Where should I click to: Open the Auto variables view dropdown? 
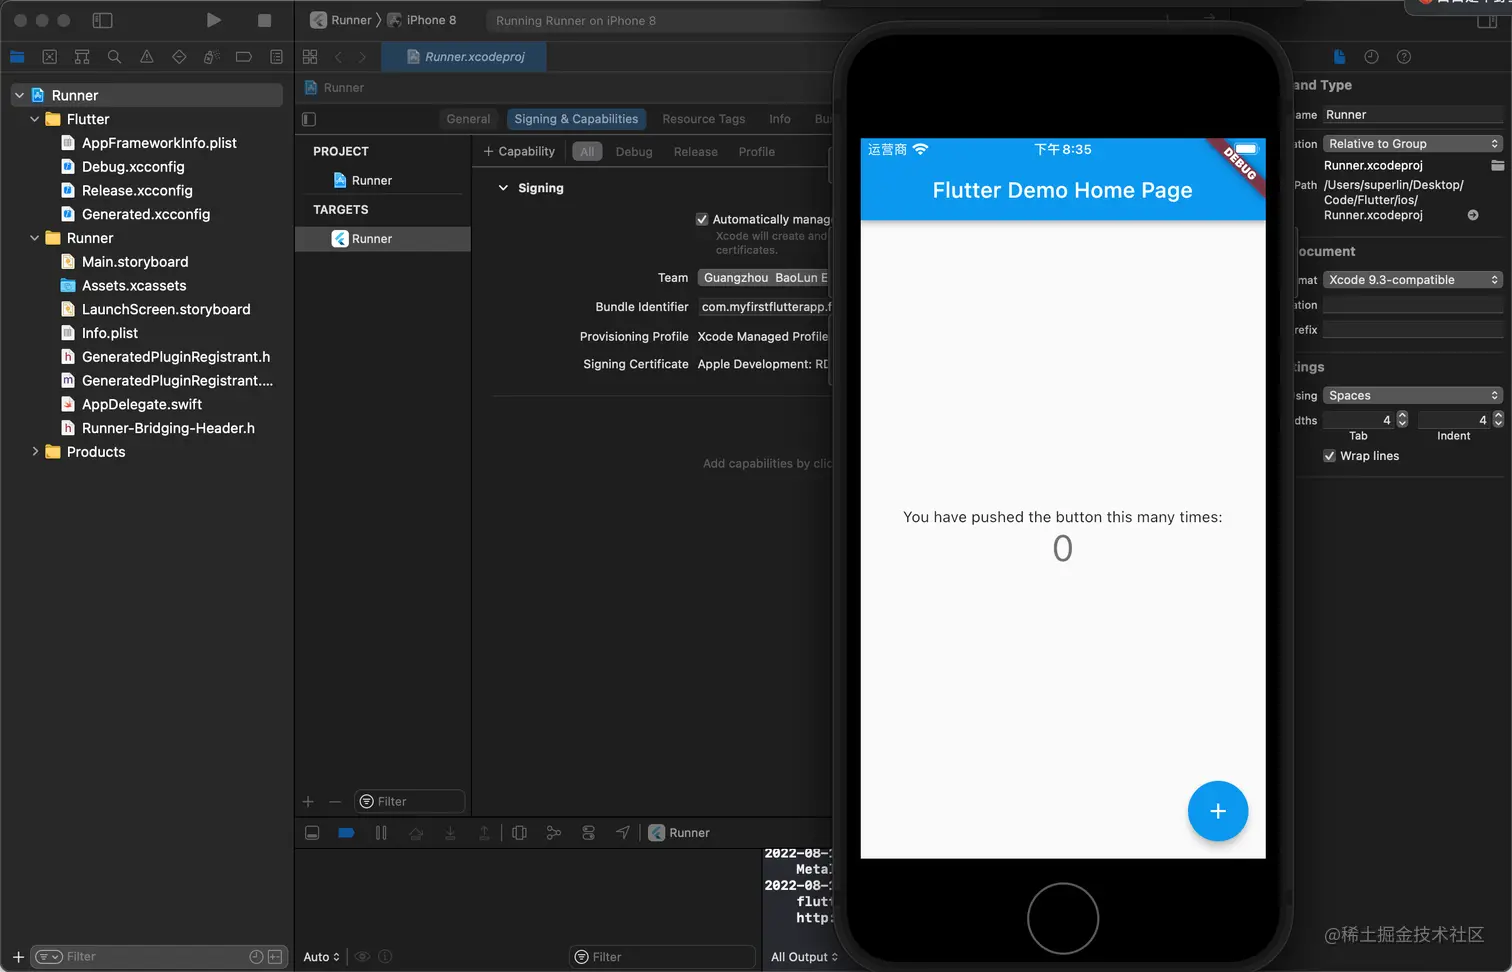[x=322, y=957]
